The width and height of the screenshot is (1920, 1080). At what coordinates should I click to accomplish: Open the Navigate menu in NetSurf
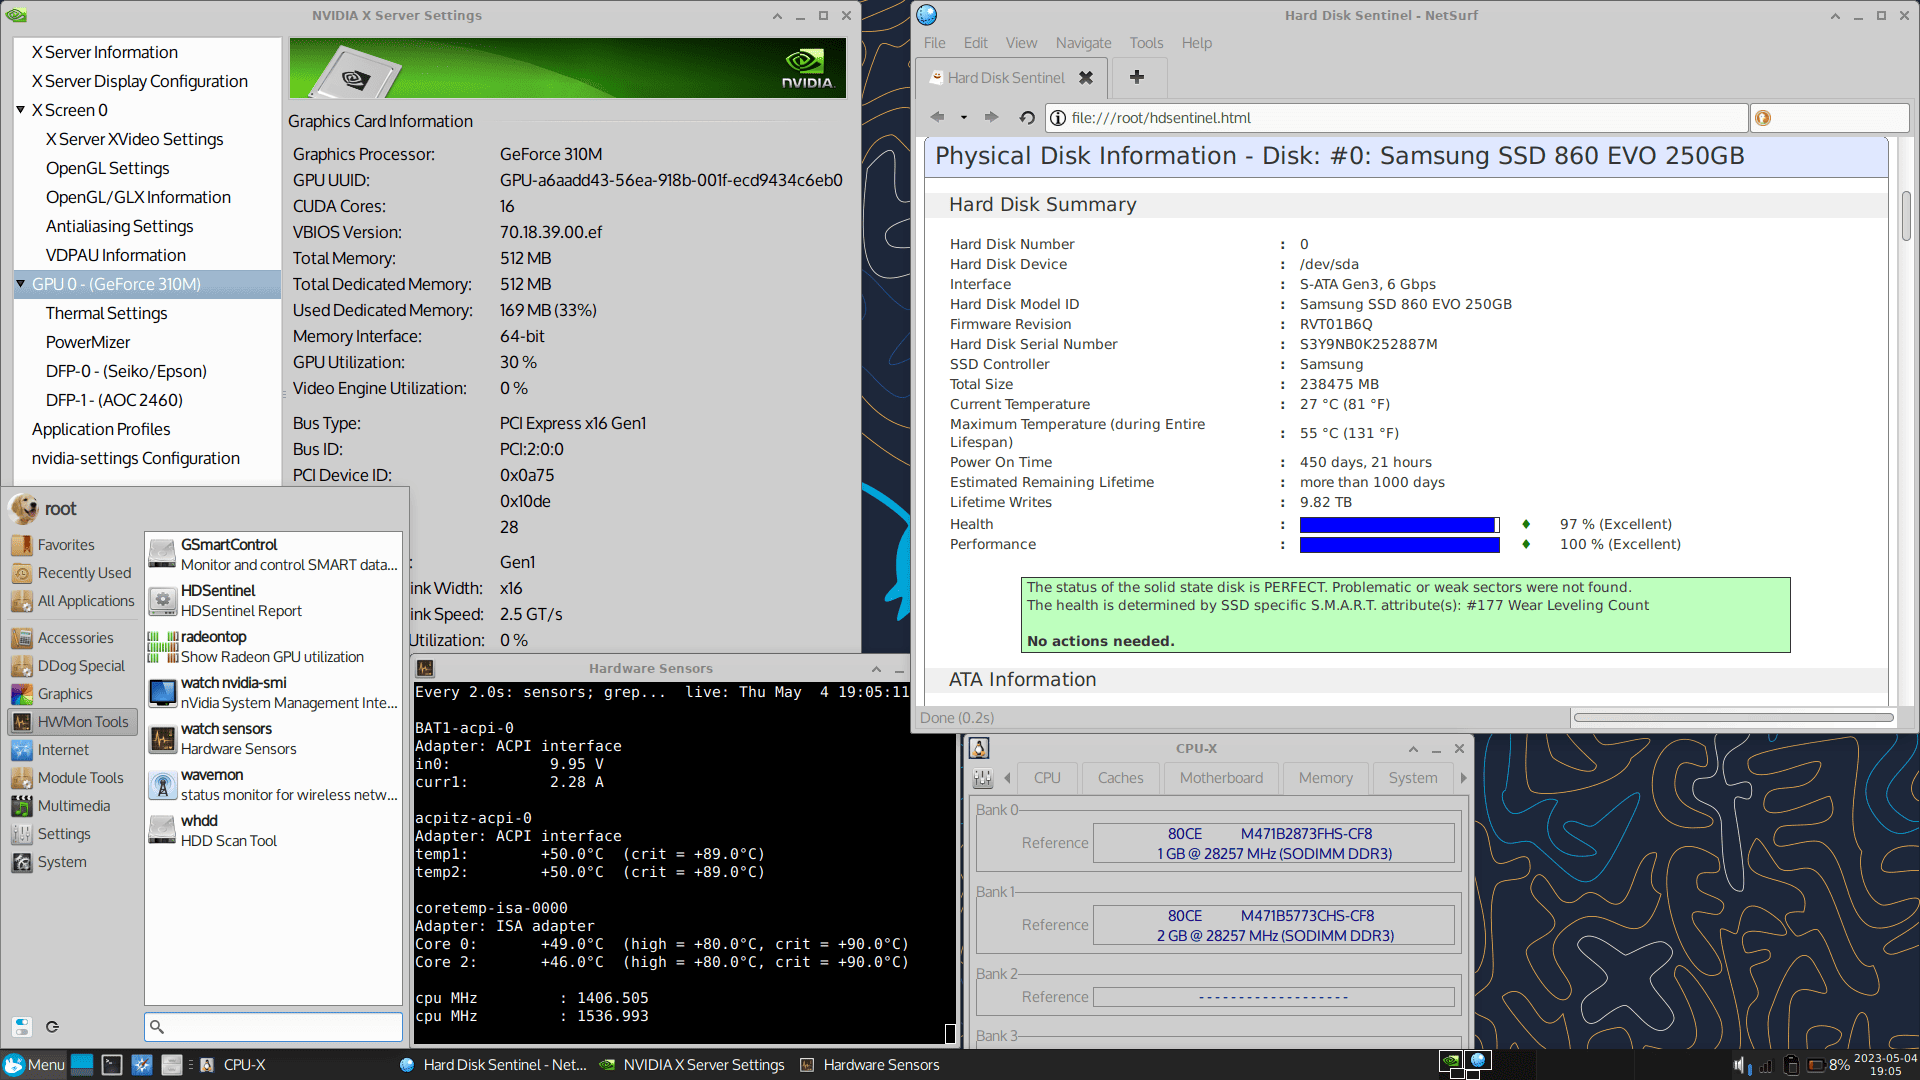coord(1083,43)
